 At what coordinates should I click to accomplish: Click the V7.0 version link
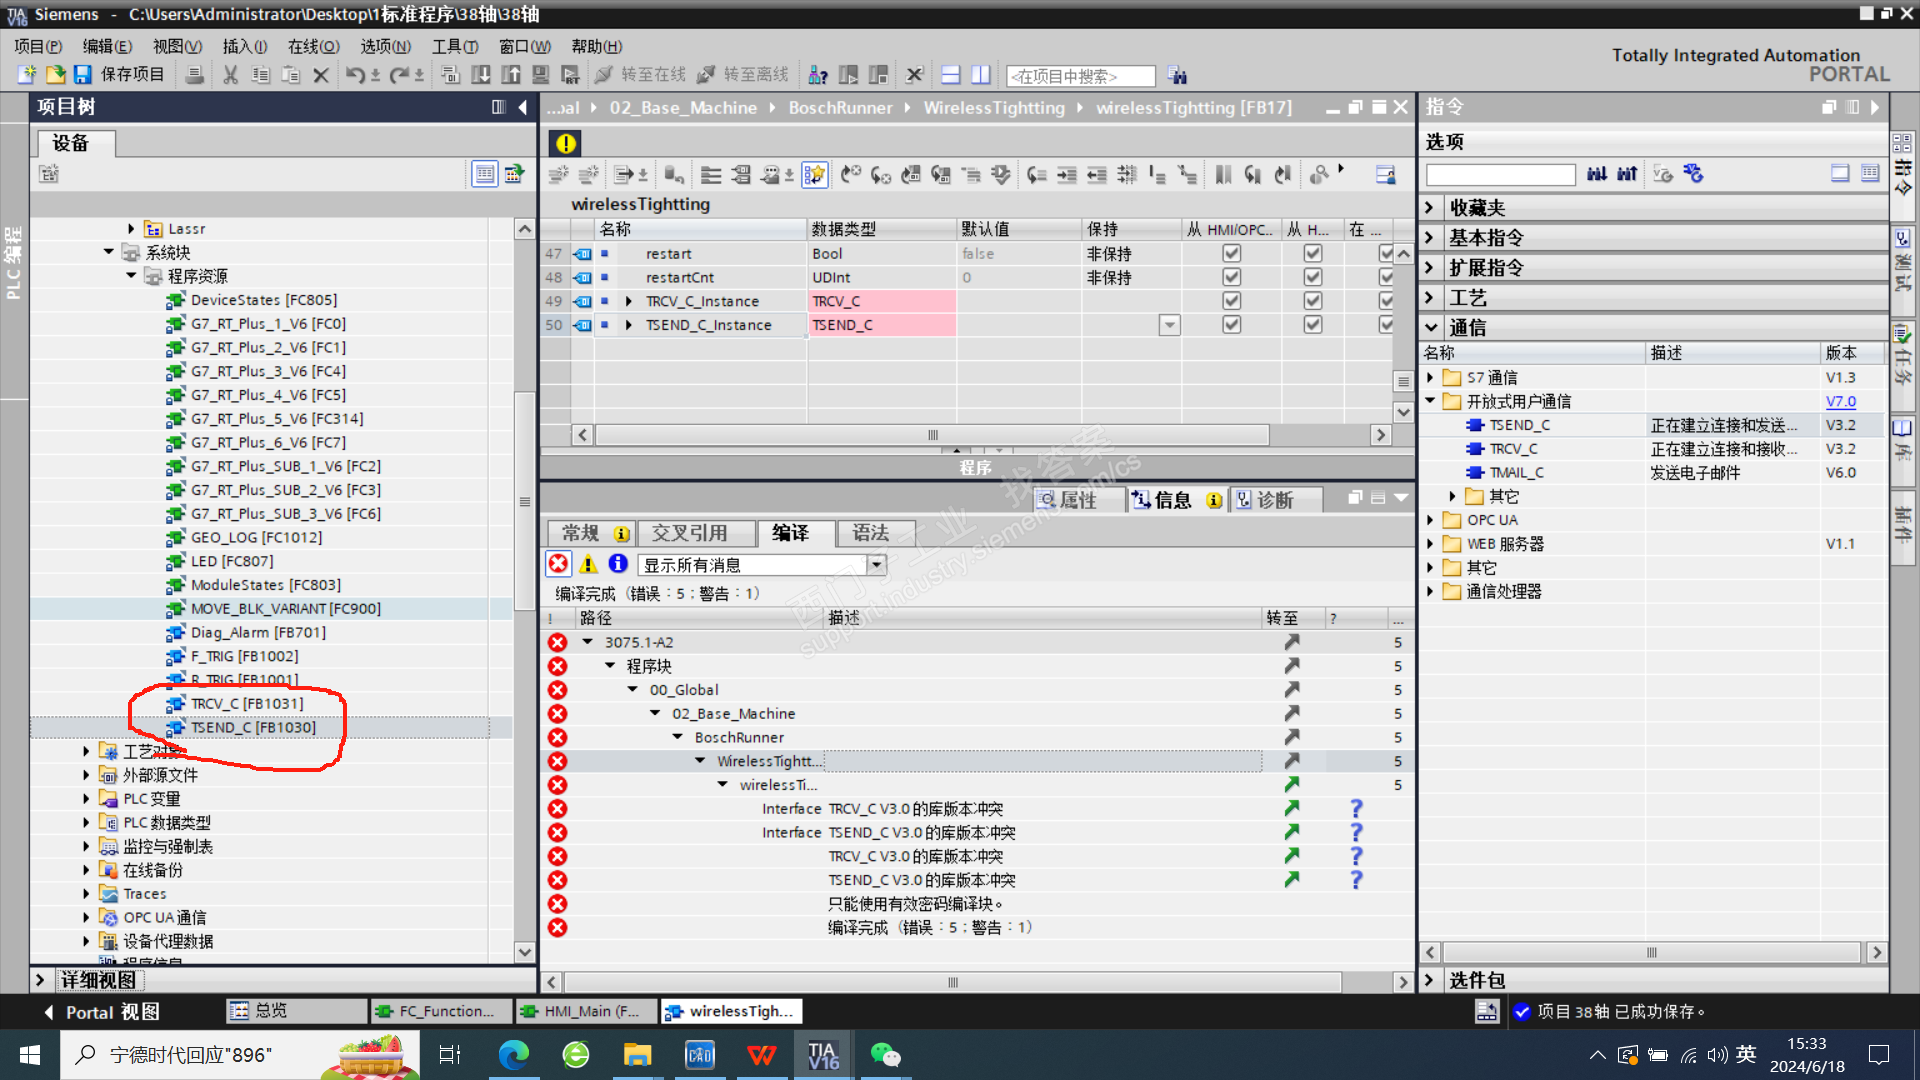tap(1840, 402)
